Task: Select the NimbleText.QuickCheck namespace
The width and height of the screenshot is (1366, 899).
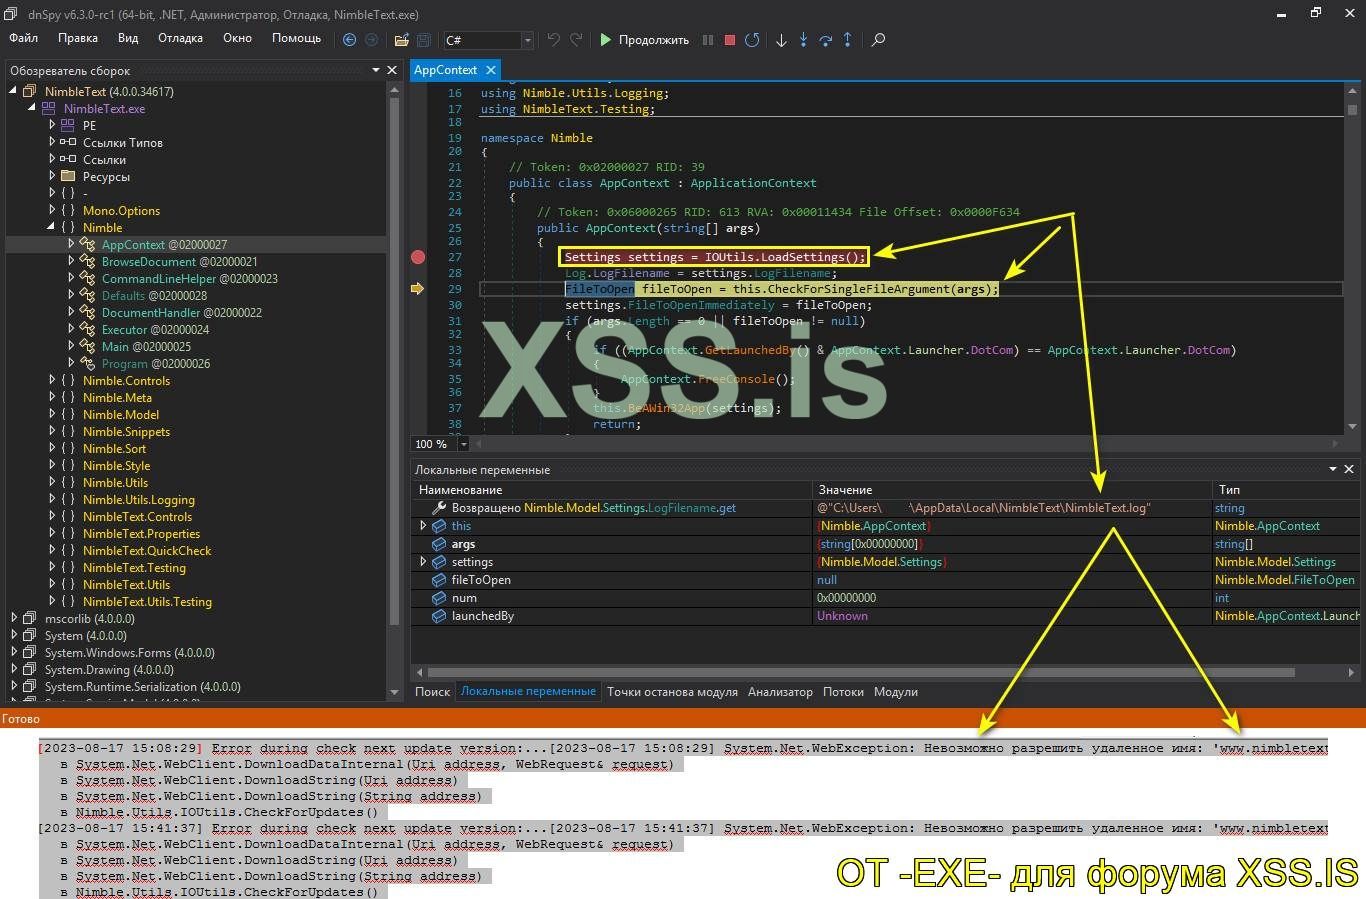Action: point(147,550)
